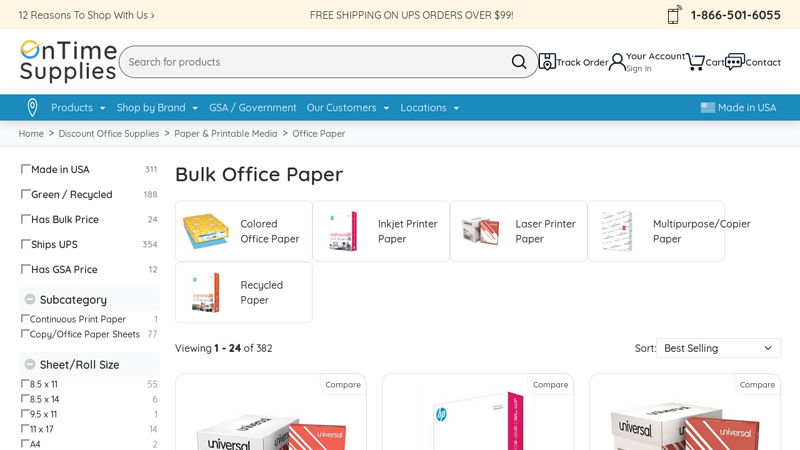Check the A4 size filter
Screen dimensions: 800x450
coord(24,443)
